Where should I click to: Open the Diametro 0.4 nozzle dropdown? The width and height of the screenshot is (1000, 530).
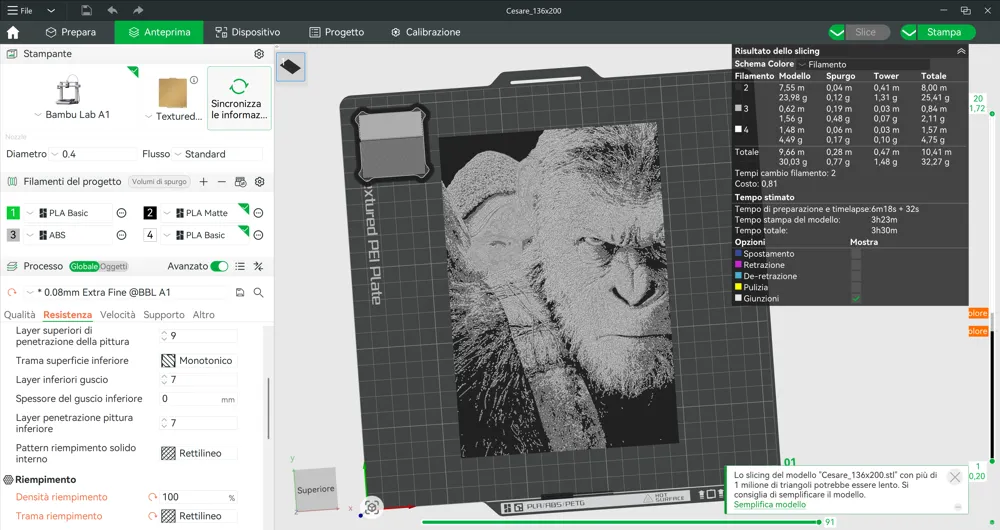click(93, 154)
